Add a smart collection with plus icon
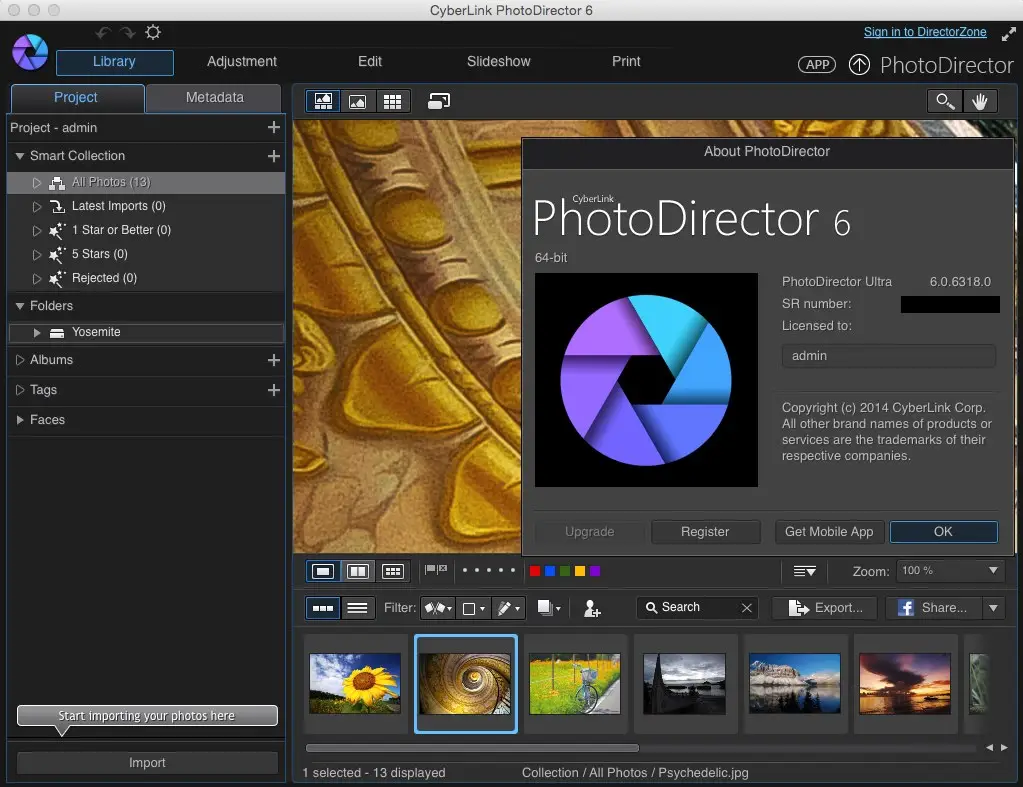Image resolution: width=1023 pixels, height=787 pixels. click(274, 156)
